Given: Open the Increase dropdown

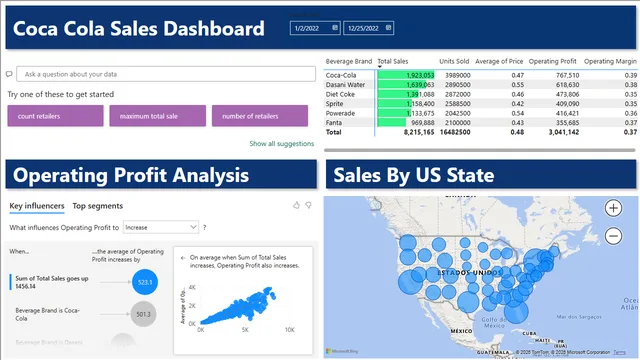Looking at the screenshot, I should [x=161, y=227].
